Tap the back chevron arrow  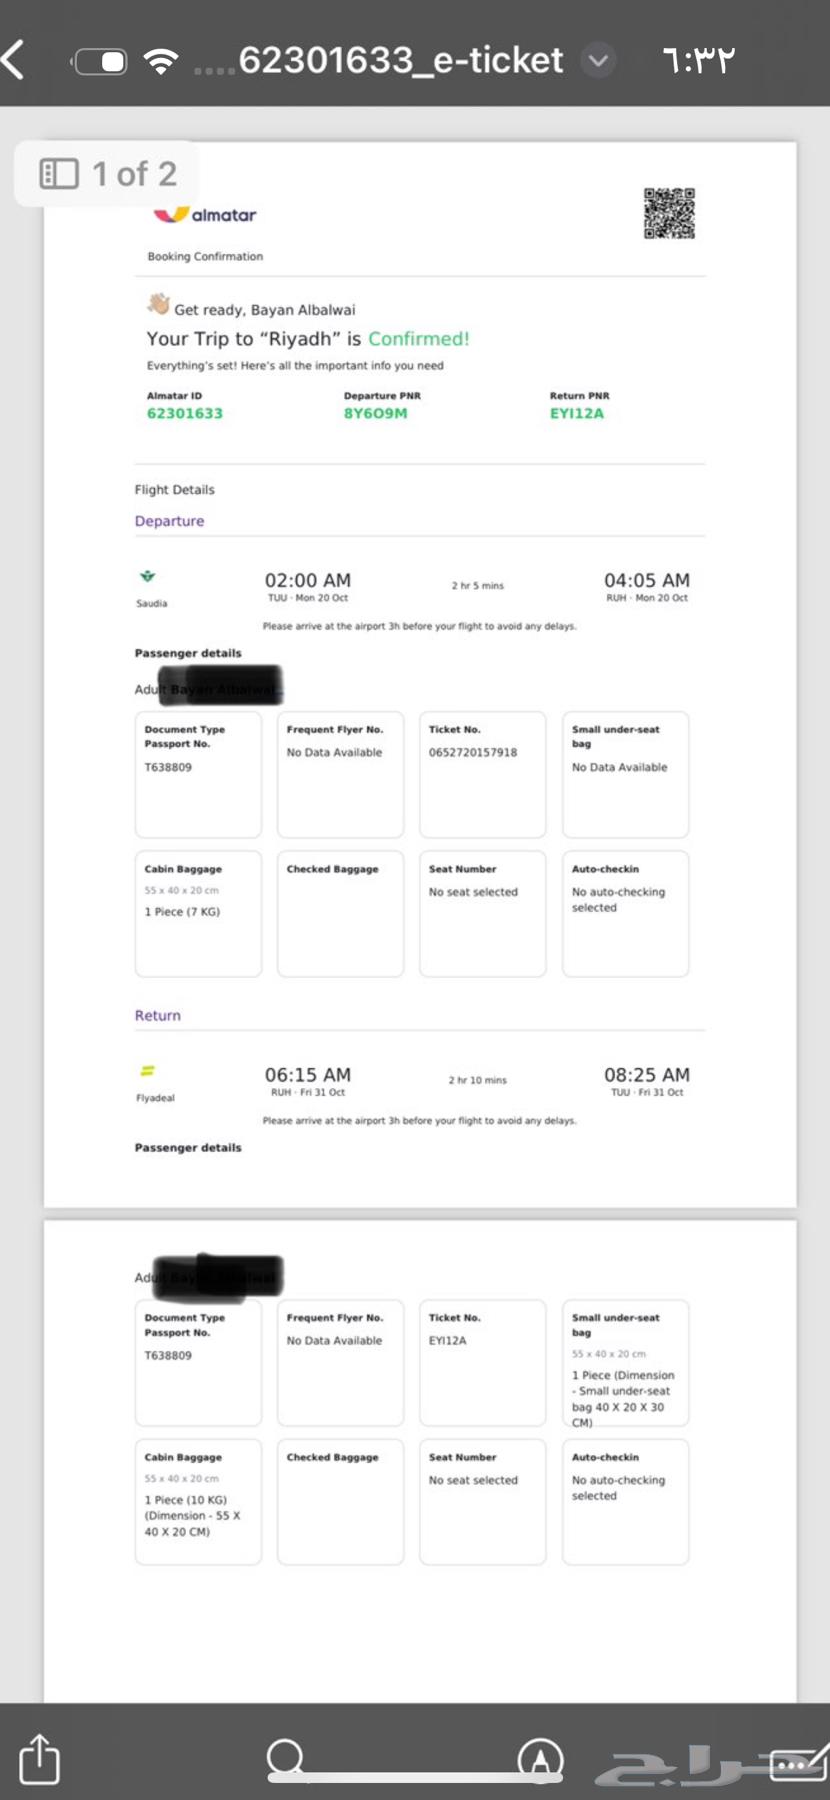pyautogui.click(x=14, y=60)
